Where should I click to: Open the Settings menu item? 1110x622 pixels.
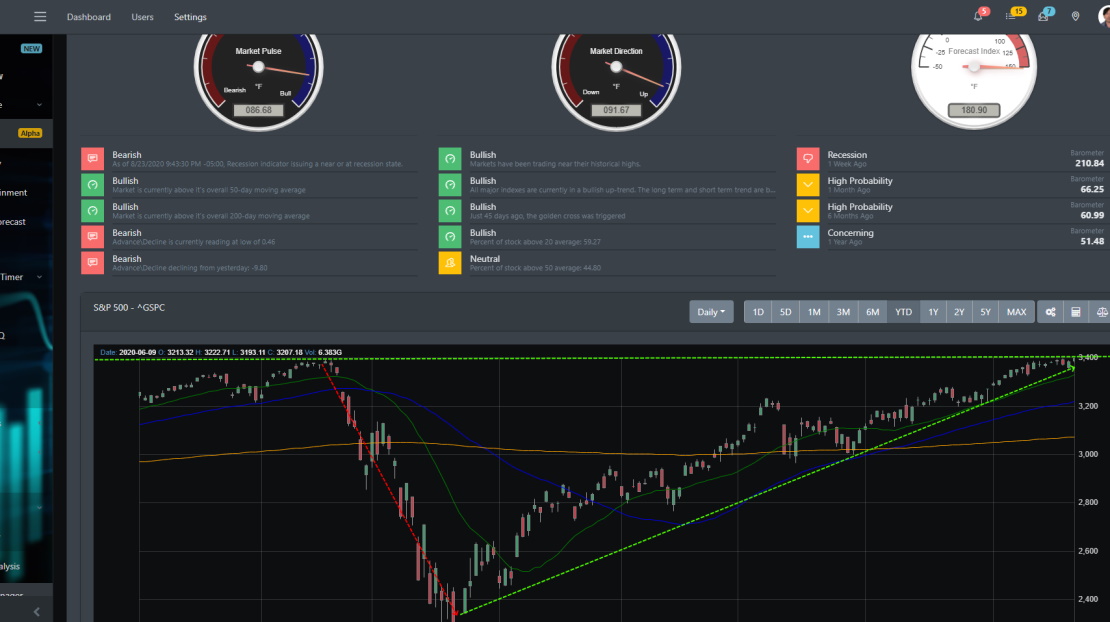click(190, 17)
